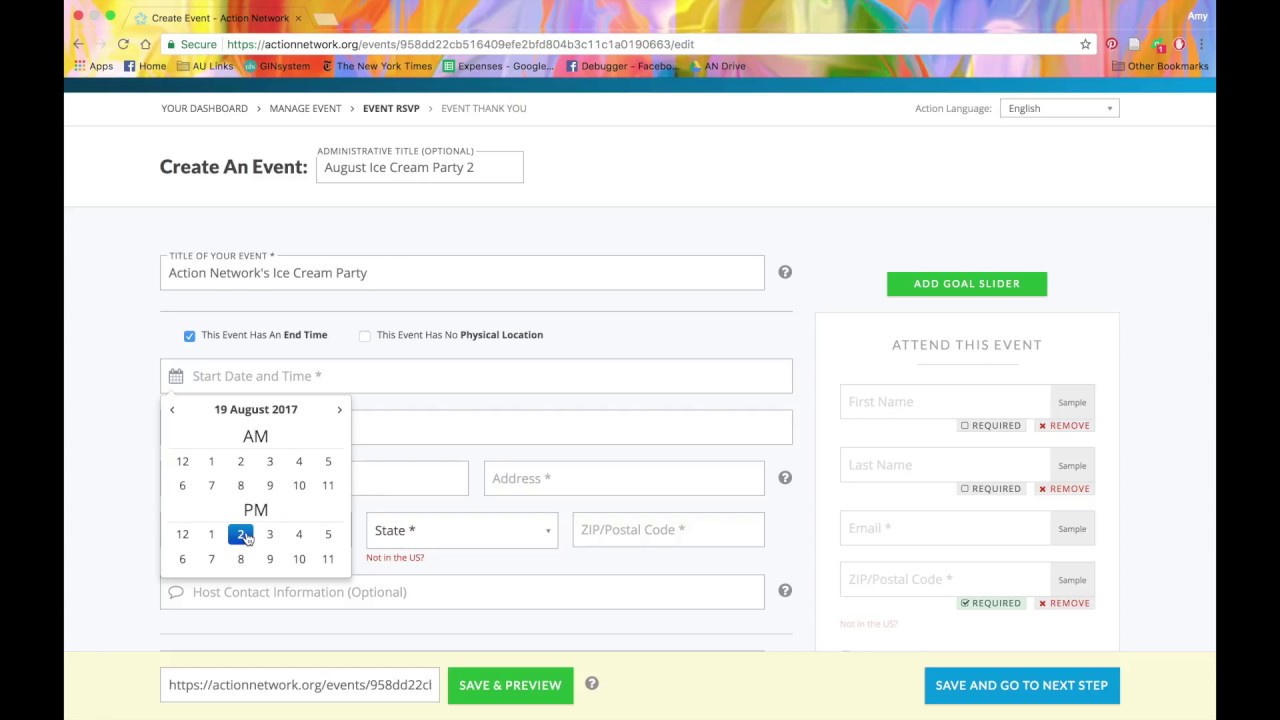Screen dimensions: 1280x720
Task: Select 2 PM in the time picker
Action: click(240, 534)
